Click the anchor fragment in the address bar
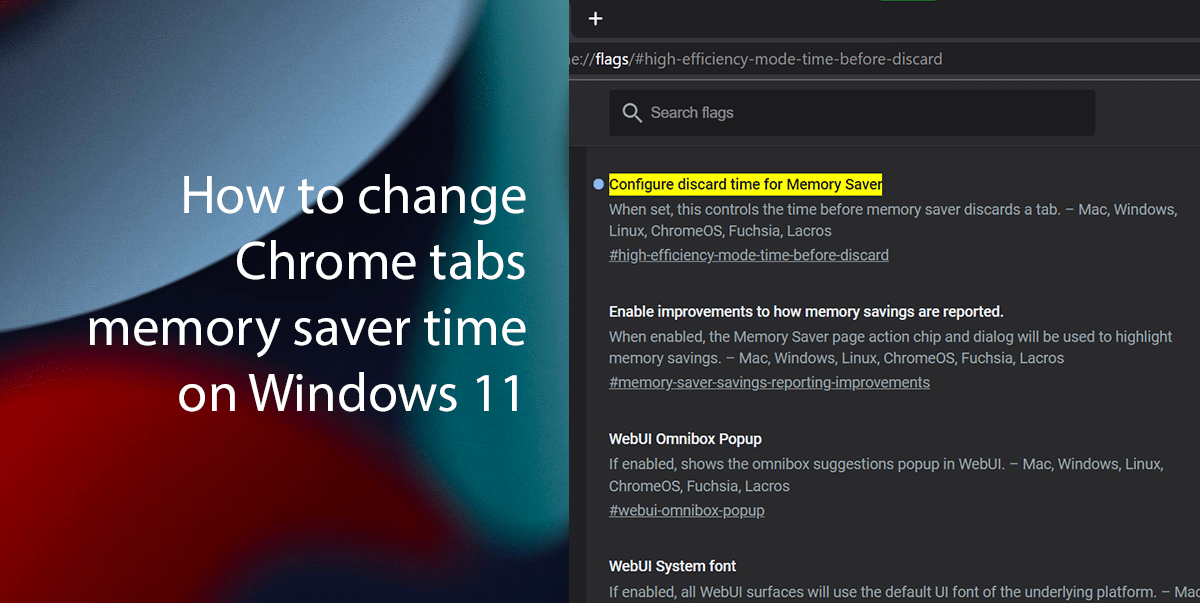 (x=790, y=59)
